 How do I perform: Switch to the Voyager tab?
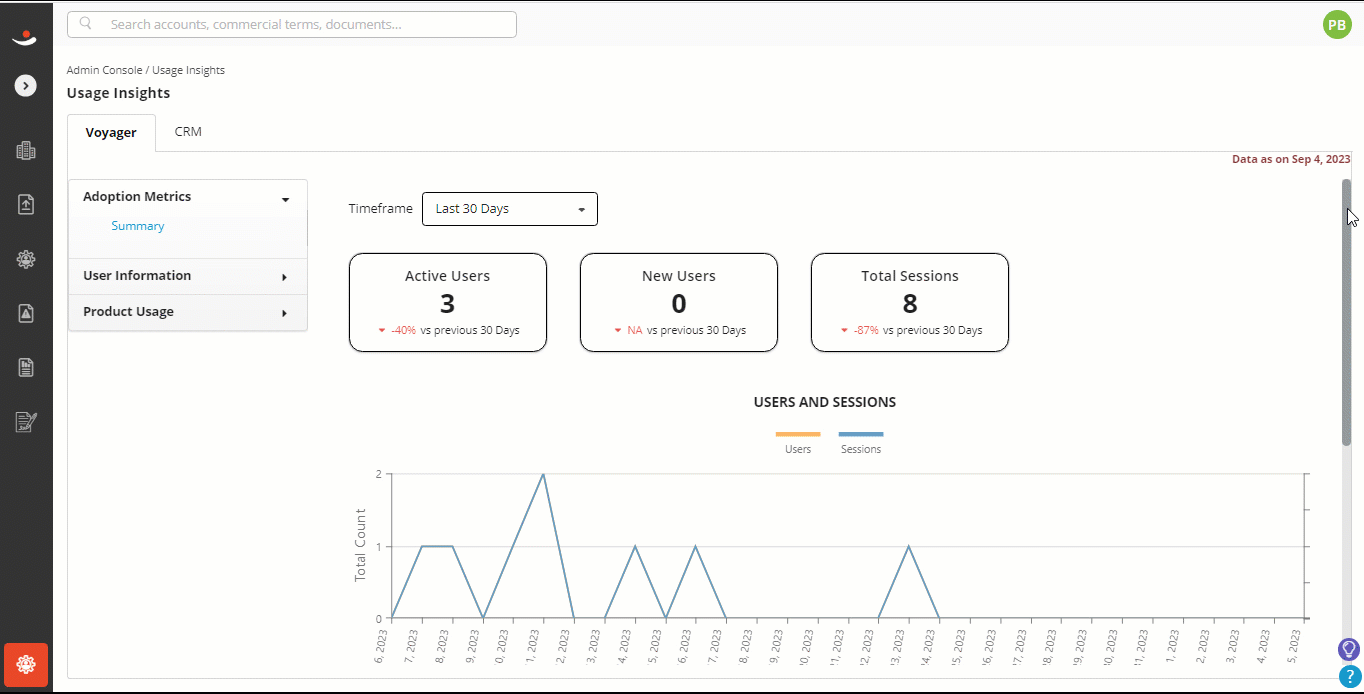tap(111, 132)
